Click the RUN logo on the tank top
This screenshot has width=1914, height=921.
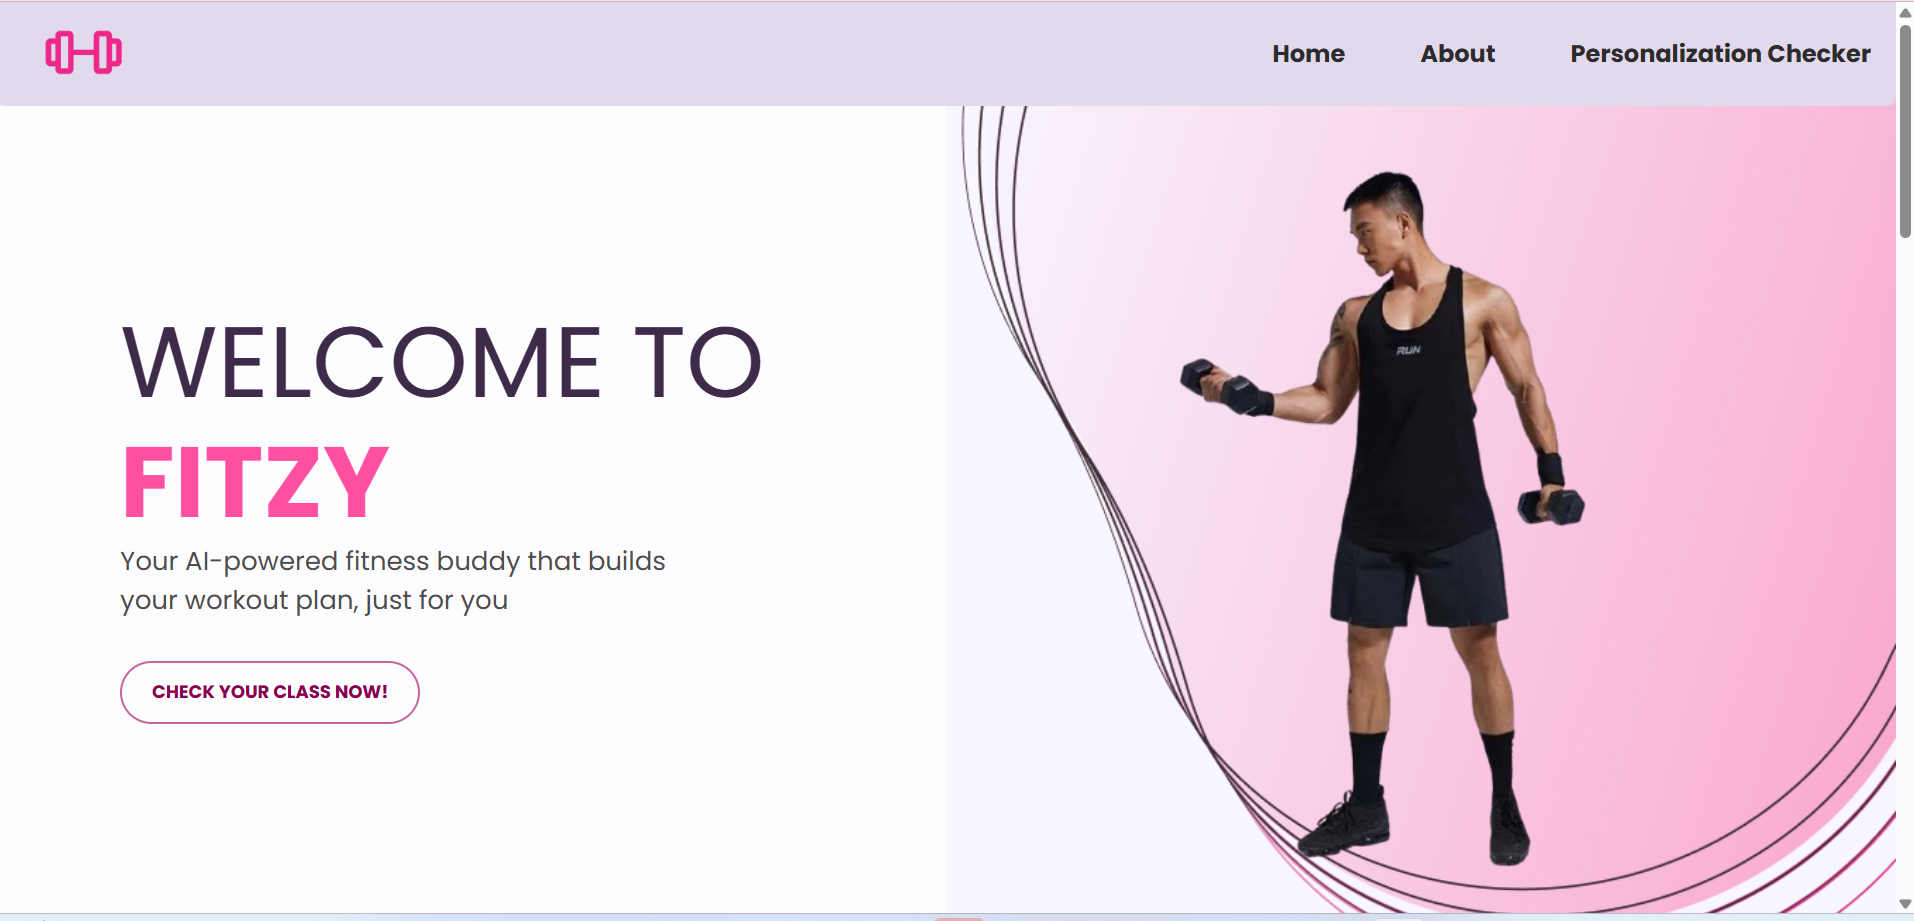click(1408, 350)
